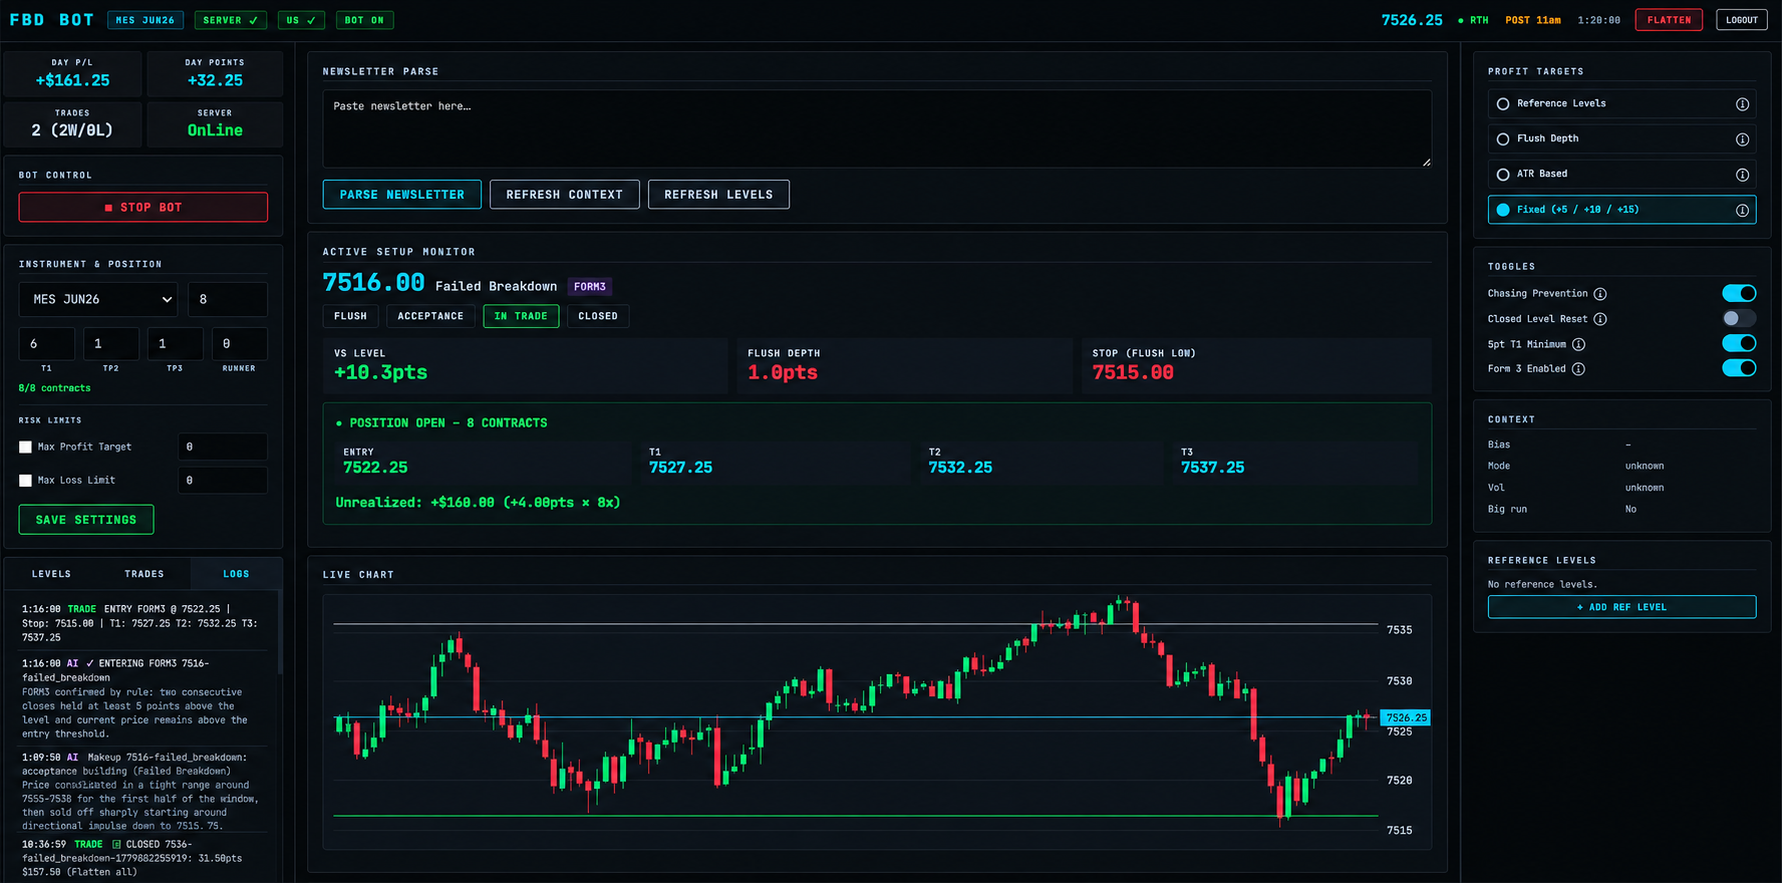1782x883 pixels.
Task: Toggle Chasing Prevention switch
Action: pos(1739,293)
